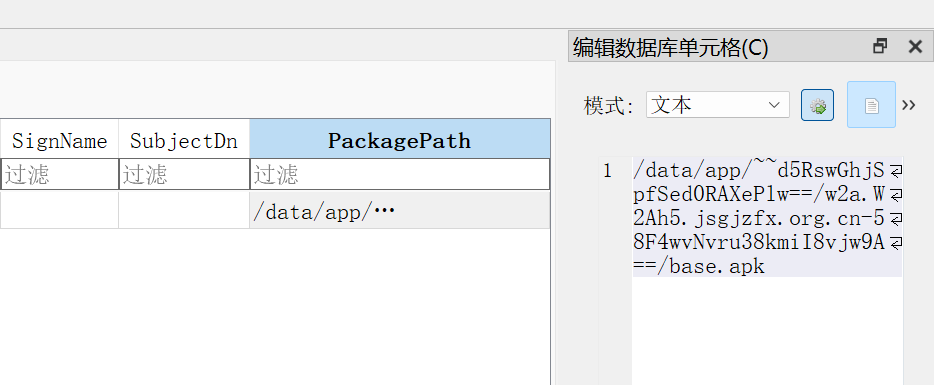Screen dimensions: 934x385
Task: Focus the SignName filter field
Action: point(60,174)
